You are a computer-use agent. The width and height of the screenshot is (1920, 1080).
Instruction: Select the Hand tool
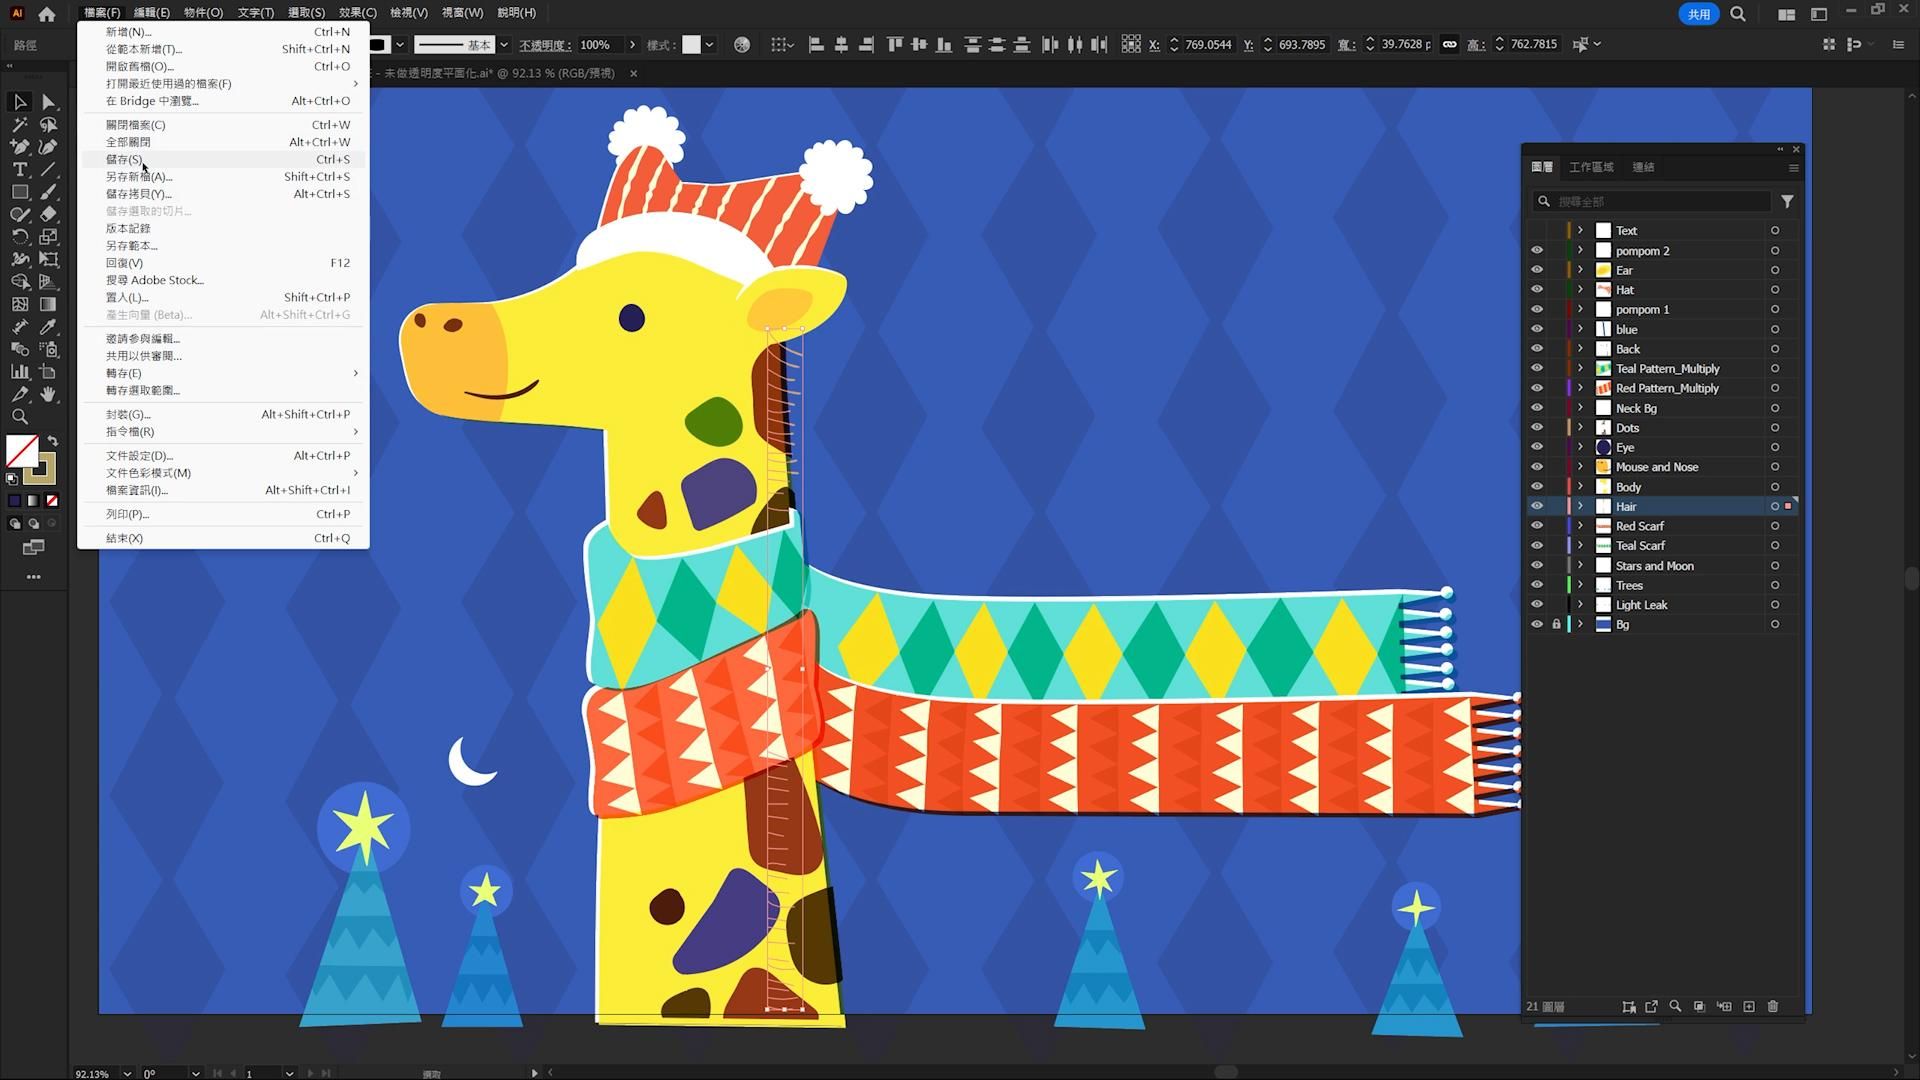(48, 395)
